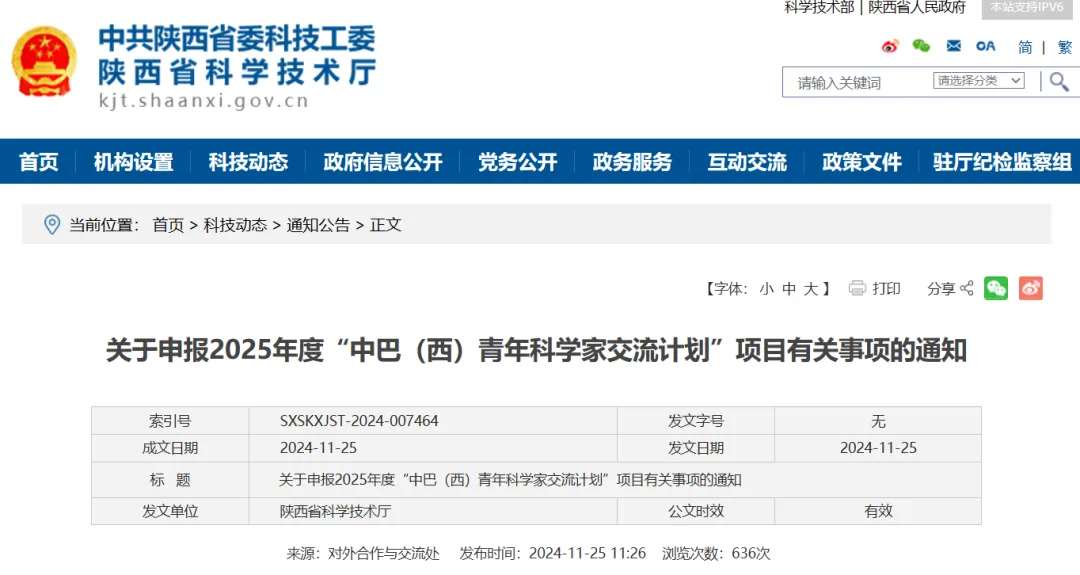Click the index number SXSKXJST-2024-007464
Image resolution: width=1080 pixels, height=575 pixels.
tap(359, 421)
